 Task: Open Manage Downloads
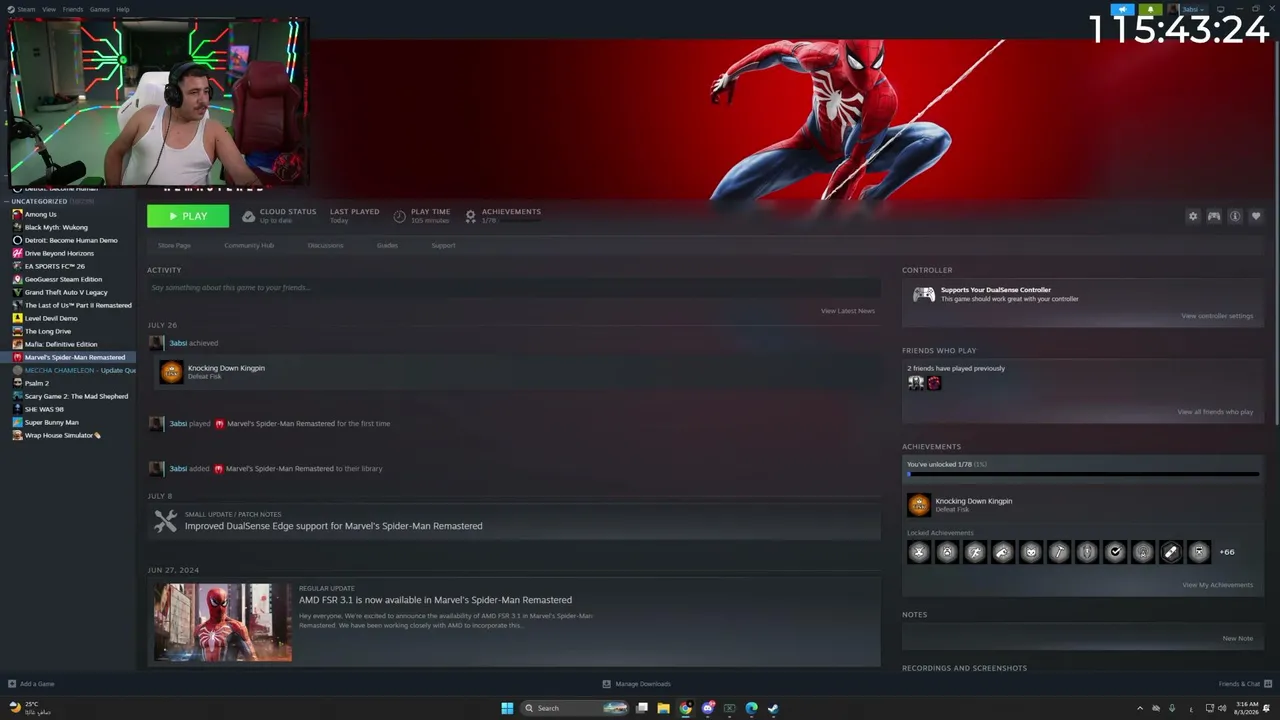[636, 684]
